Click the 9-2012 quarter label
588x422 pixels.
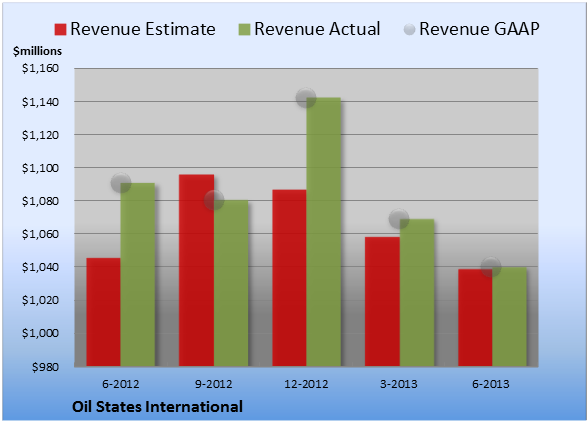point(214,384)
